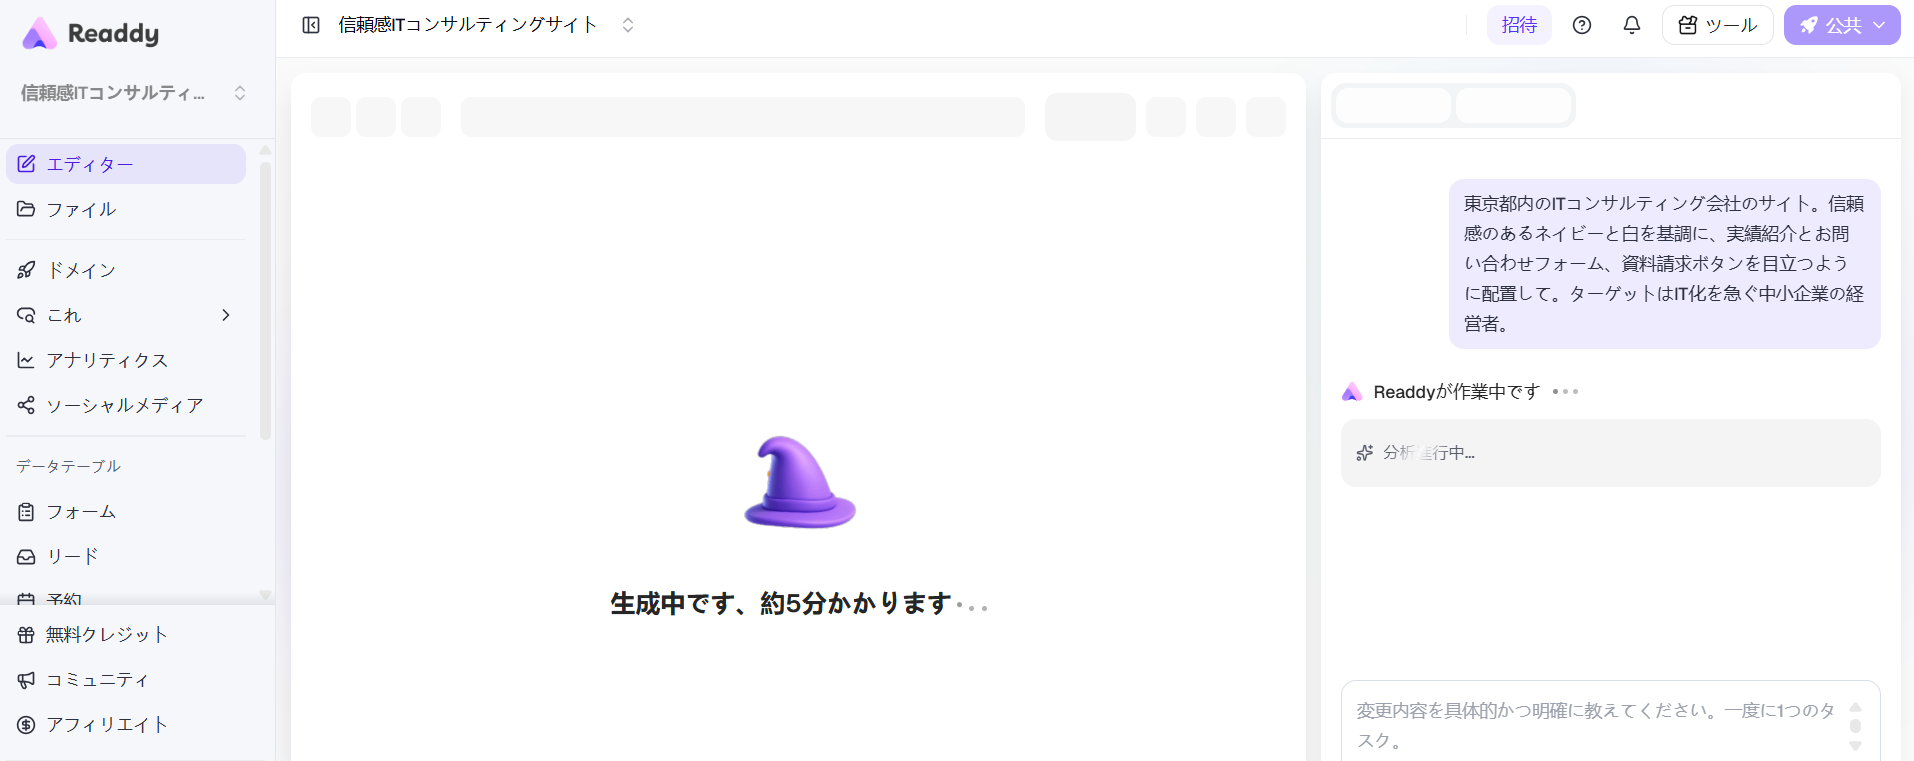Open the ツール tools button
Image resolution: width=1914 pixels, height=761 pixels.
[1718, 25]
